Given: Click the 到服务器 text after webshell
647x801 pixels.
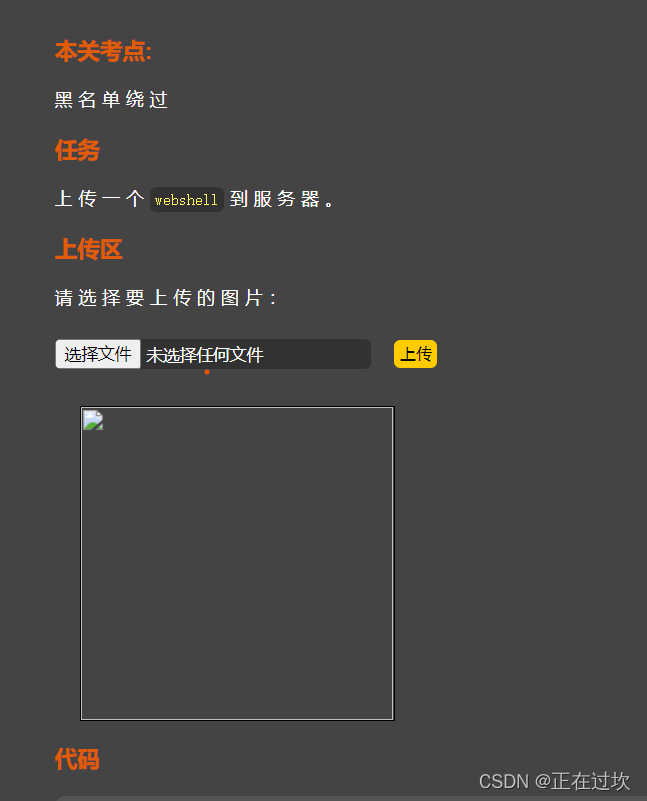Looking at the screenshot, I should (x=282, y=199).
